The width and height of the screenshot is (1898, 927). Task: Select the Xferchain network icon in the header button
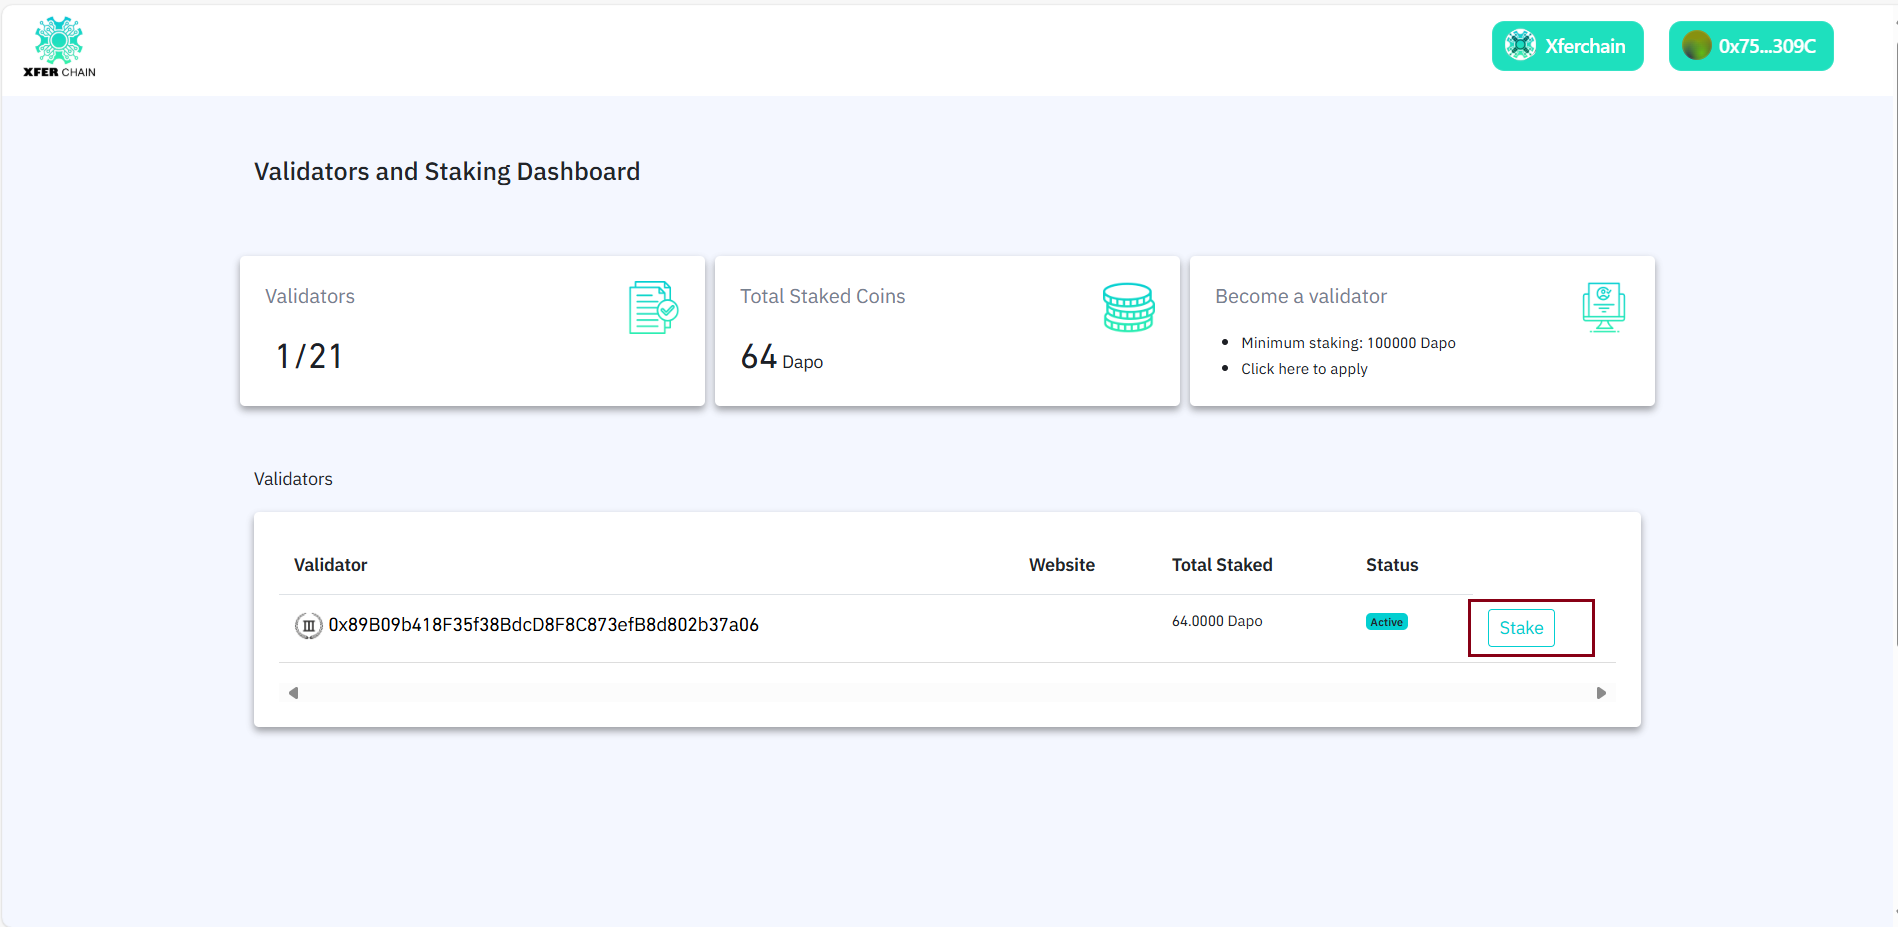[x=1521, y=45]
